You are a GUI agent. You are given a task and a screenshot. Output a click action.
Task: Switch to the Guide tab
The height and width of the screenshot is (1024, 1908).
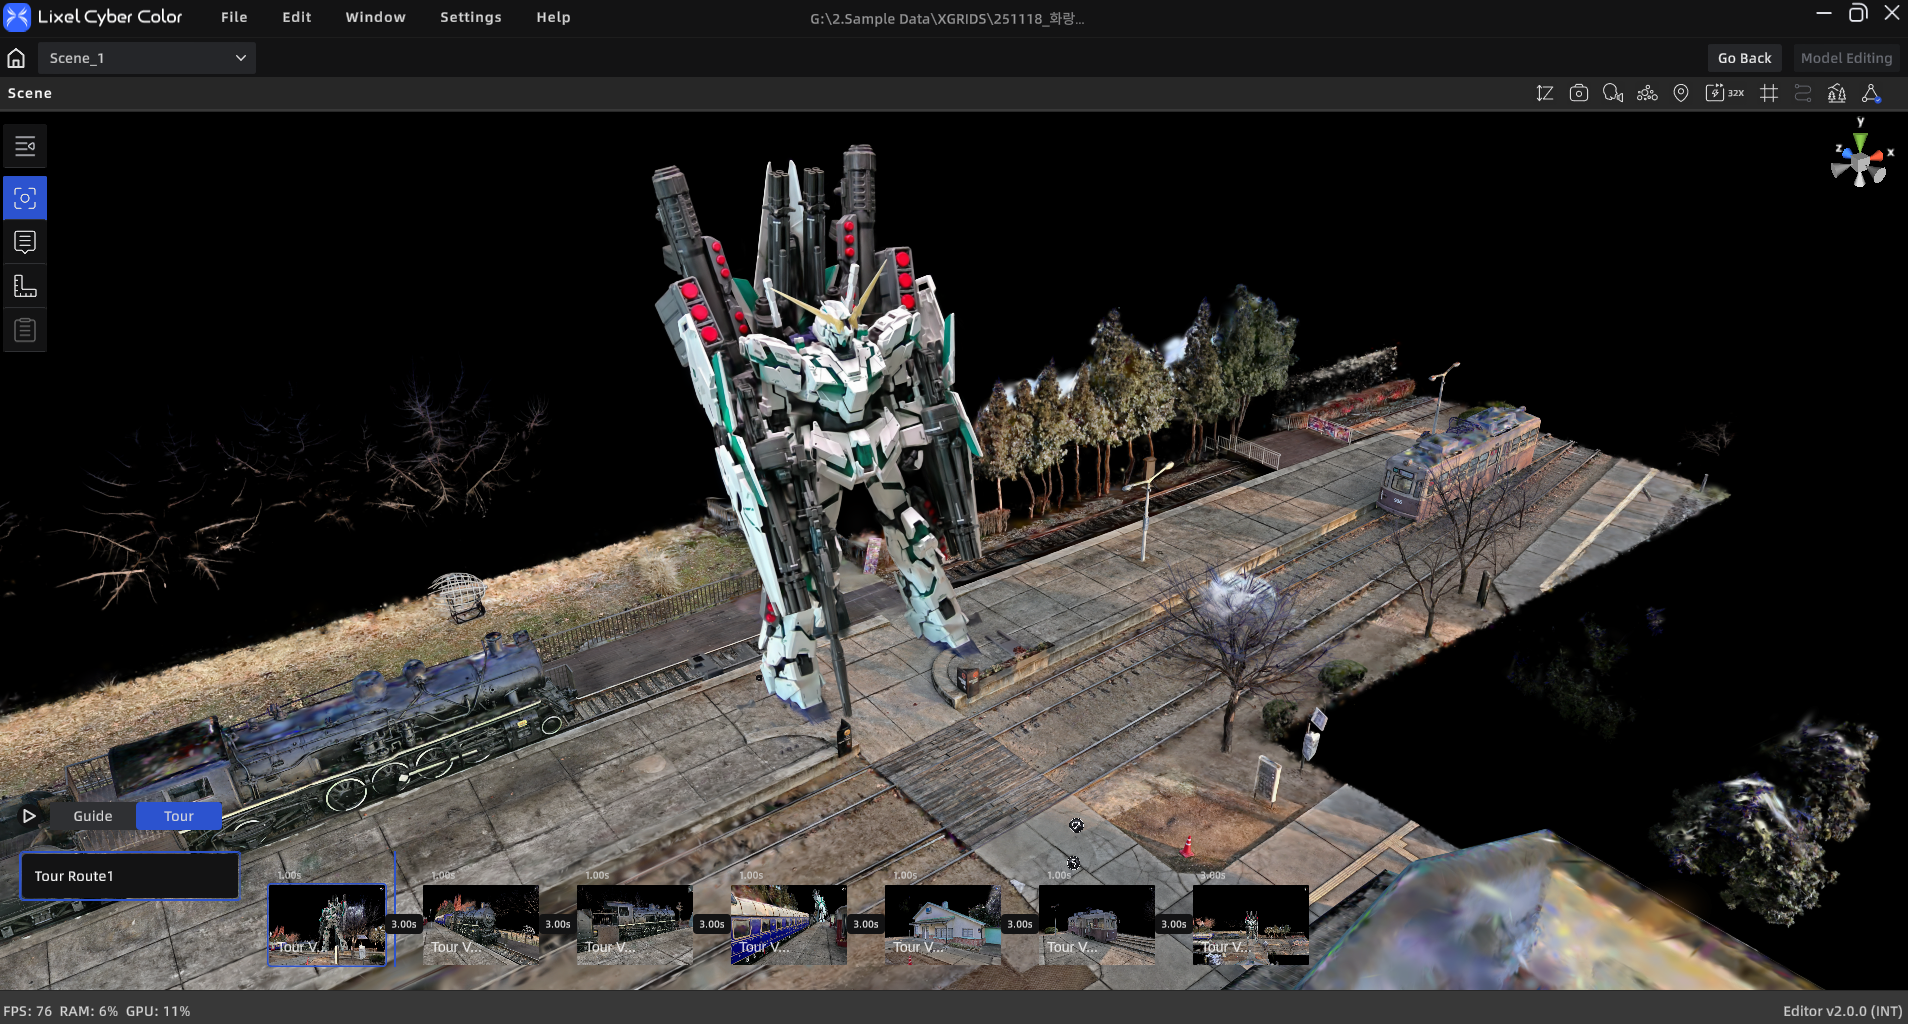tap(93, 816)
